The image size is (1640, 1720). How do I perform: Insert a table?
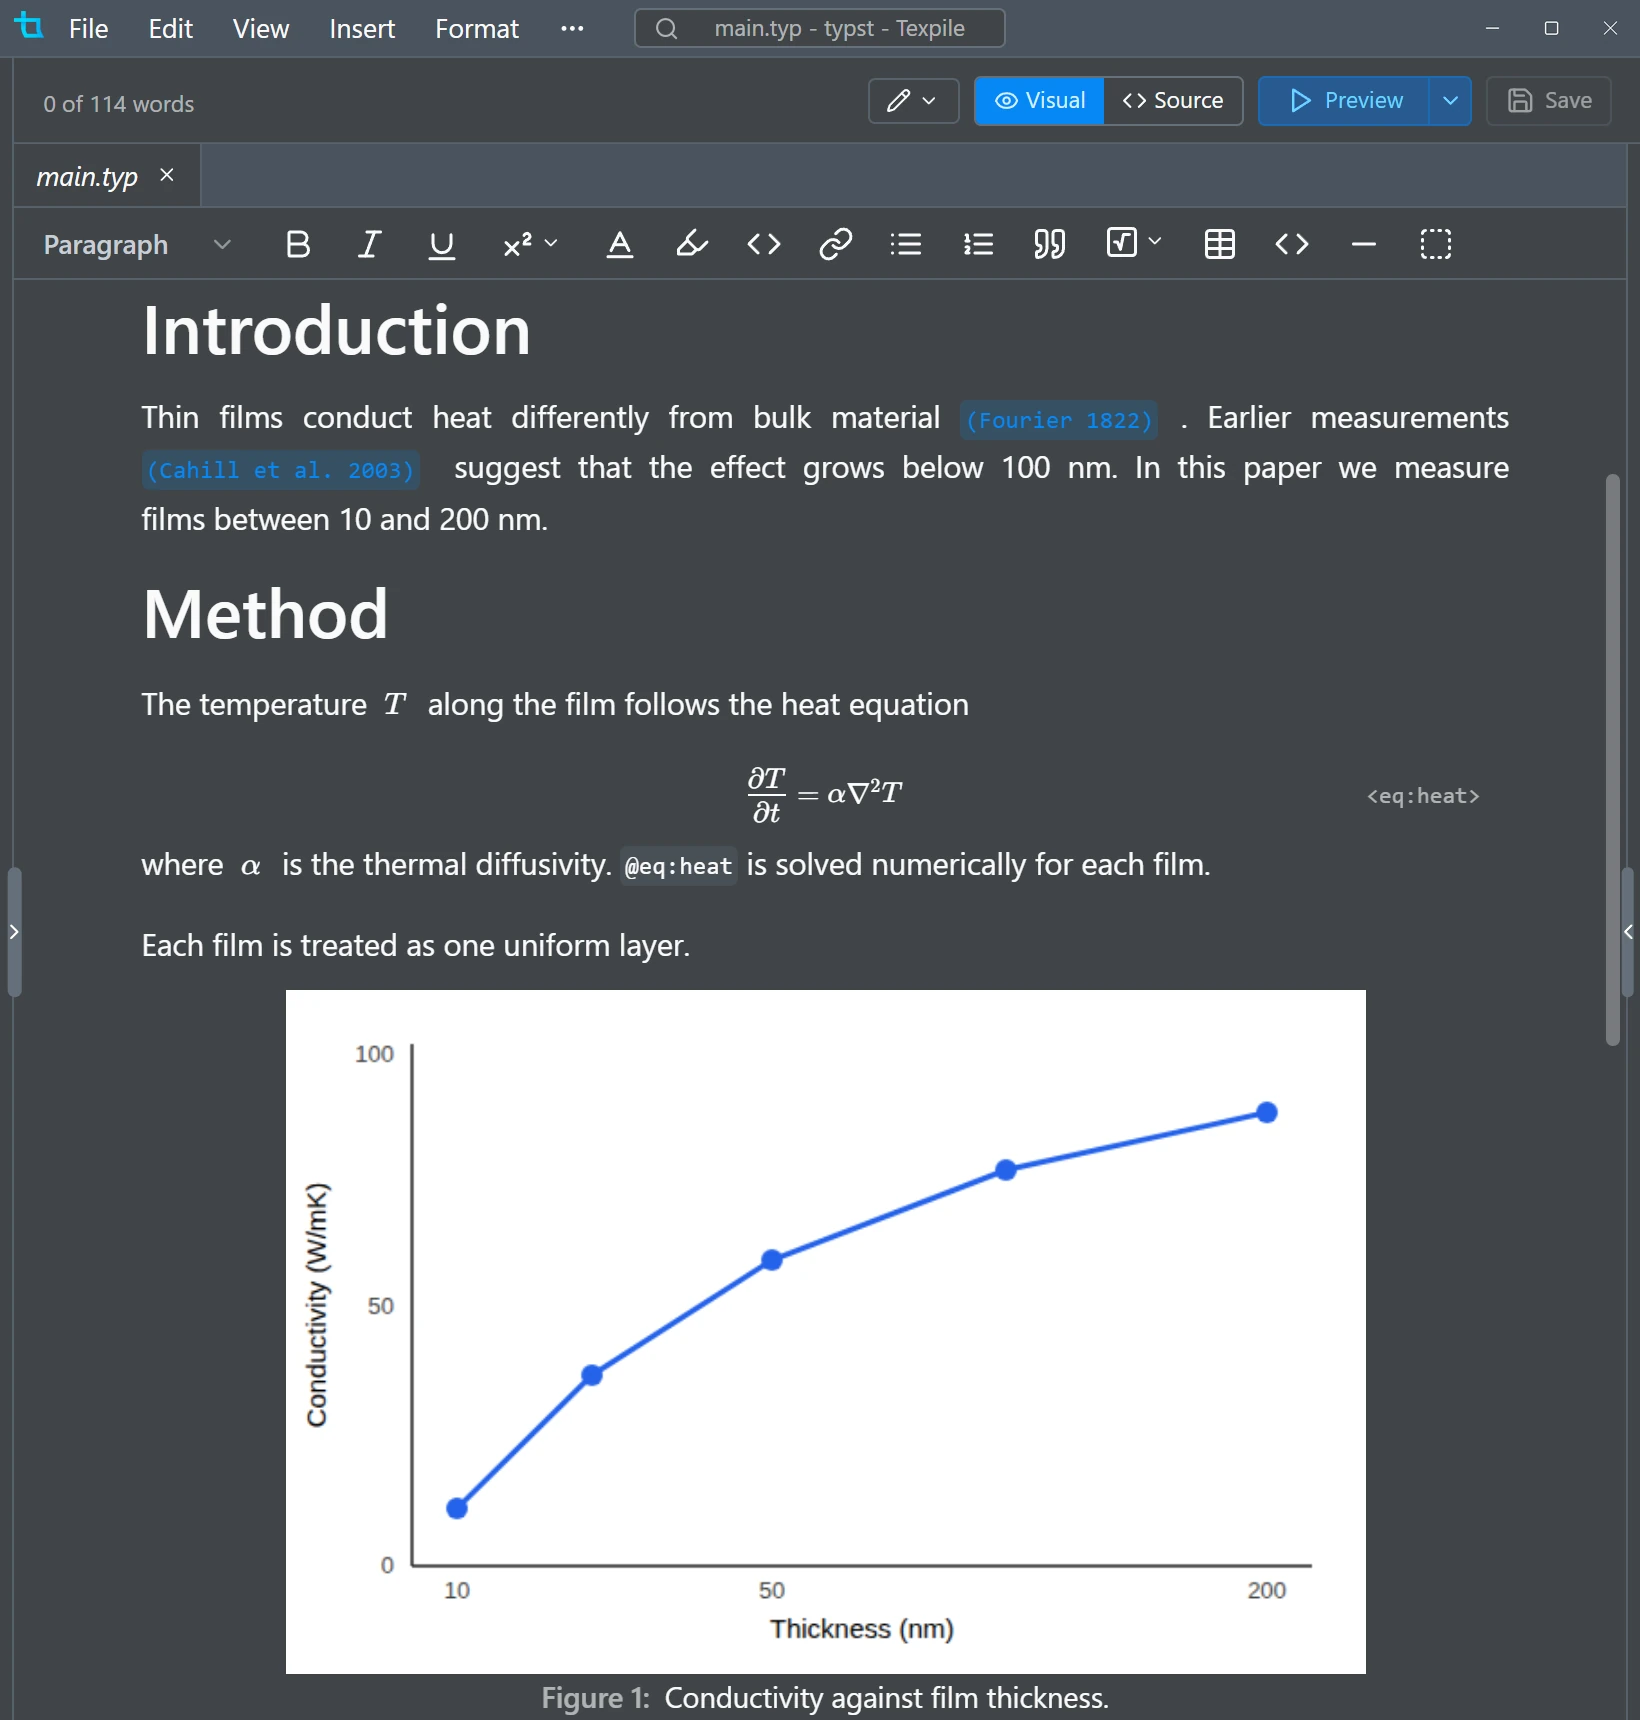(x=1219, y=244)
